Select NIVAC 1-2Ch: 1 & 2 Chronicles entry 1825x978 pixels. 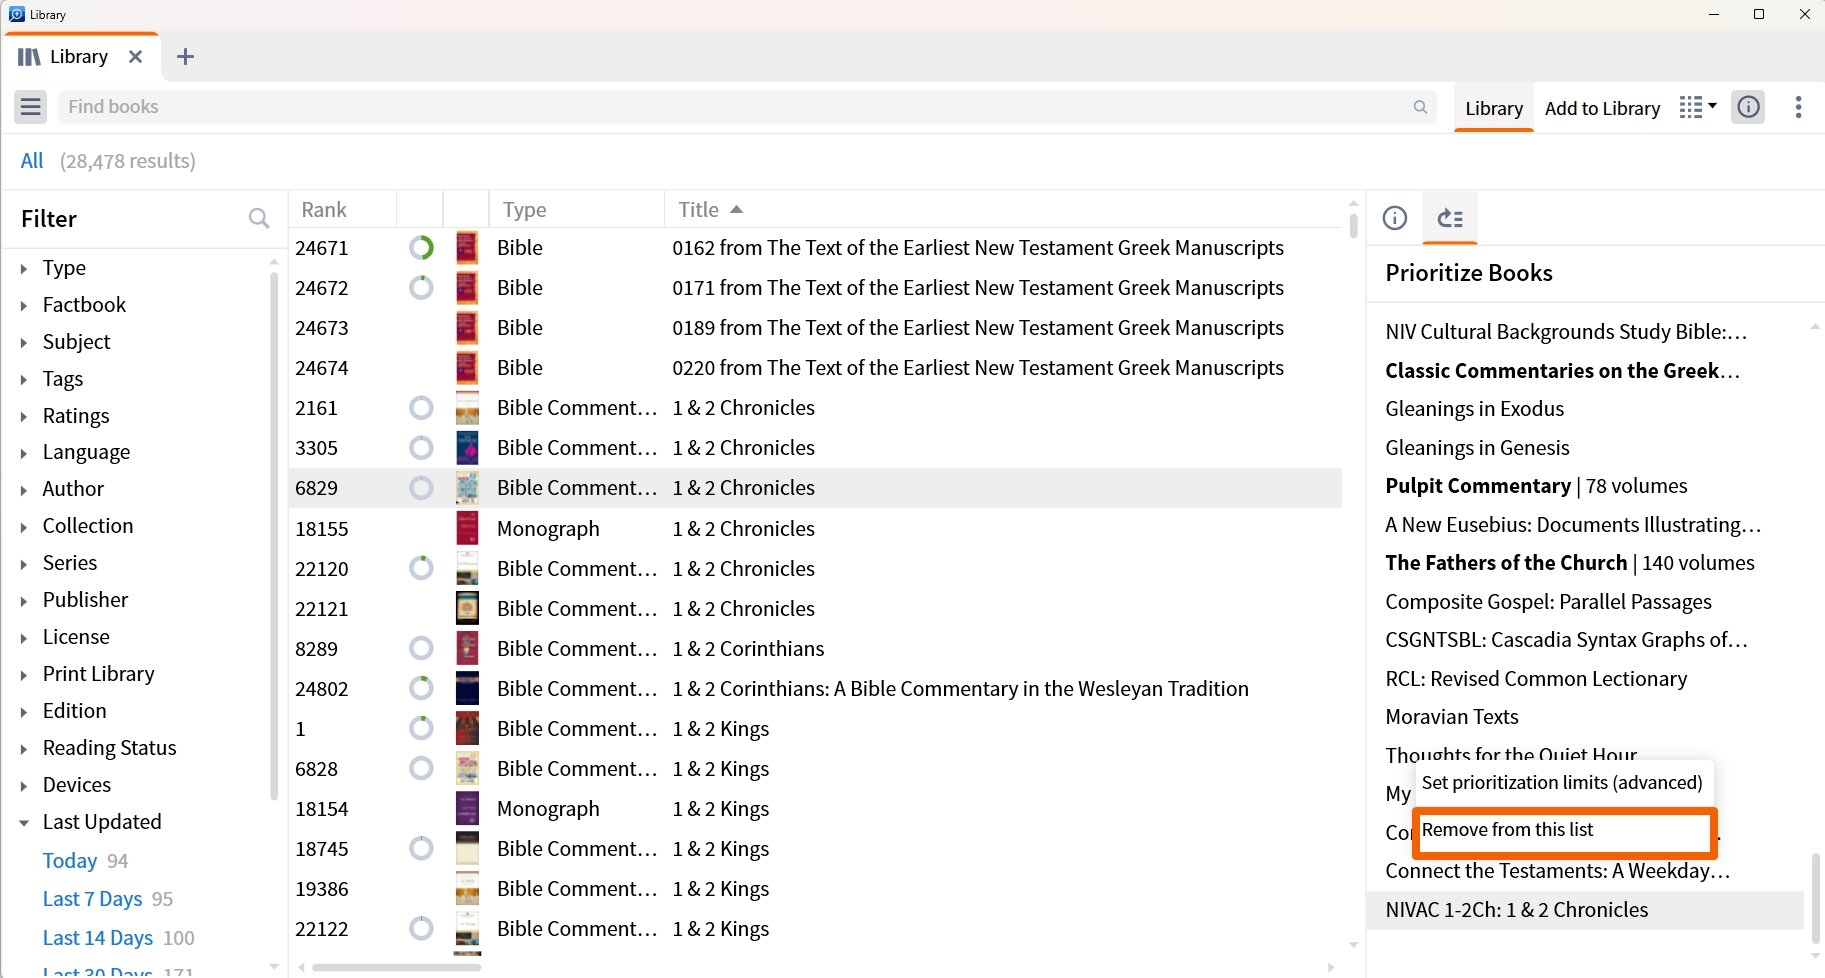point(1586,910)
